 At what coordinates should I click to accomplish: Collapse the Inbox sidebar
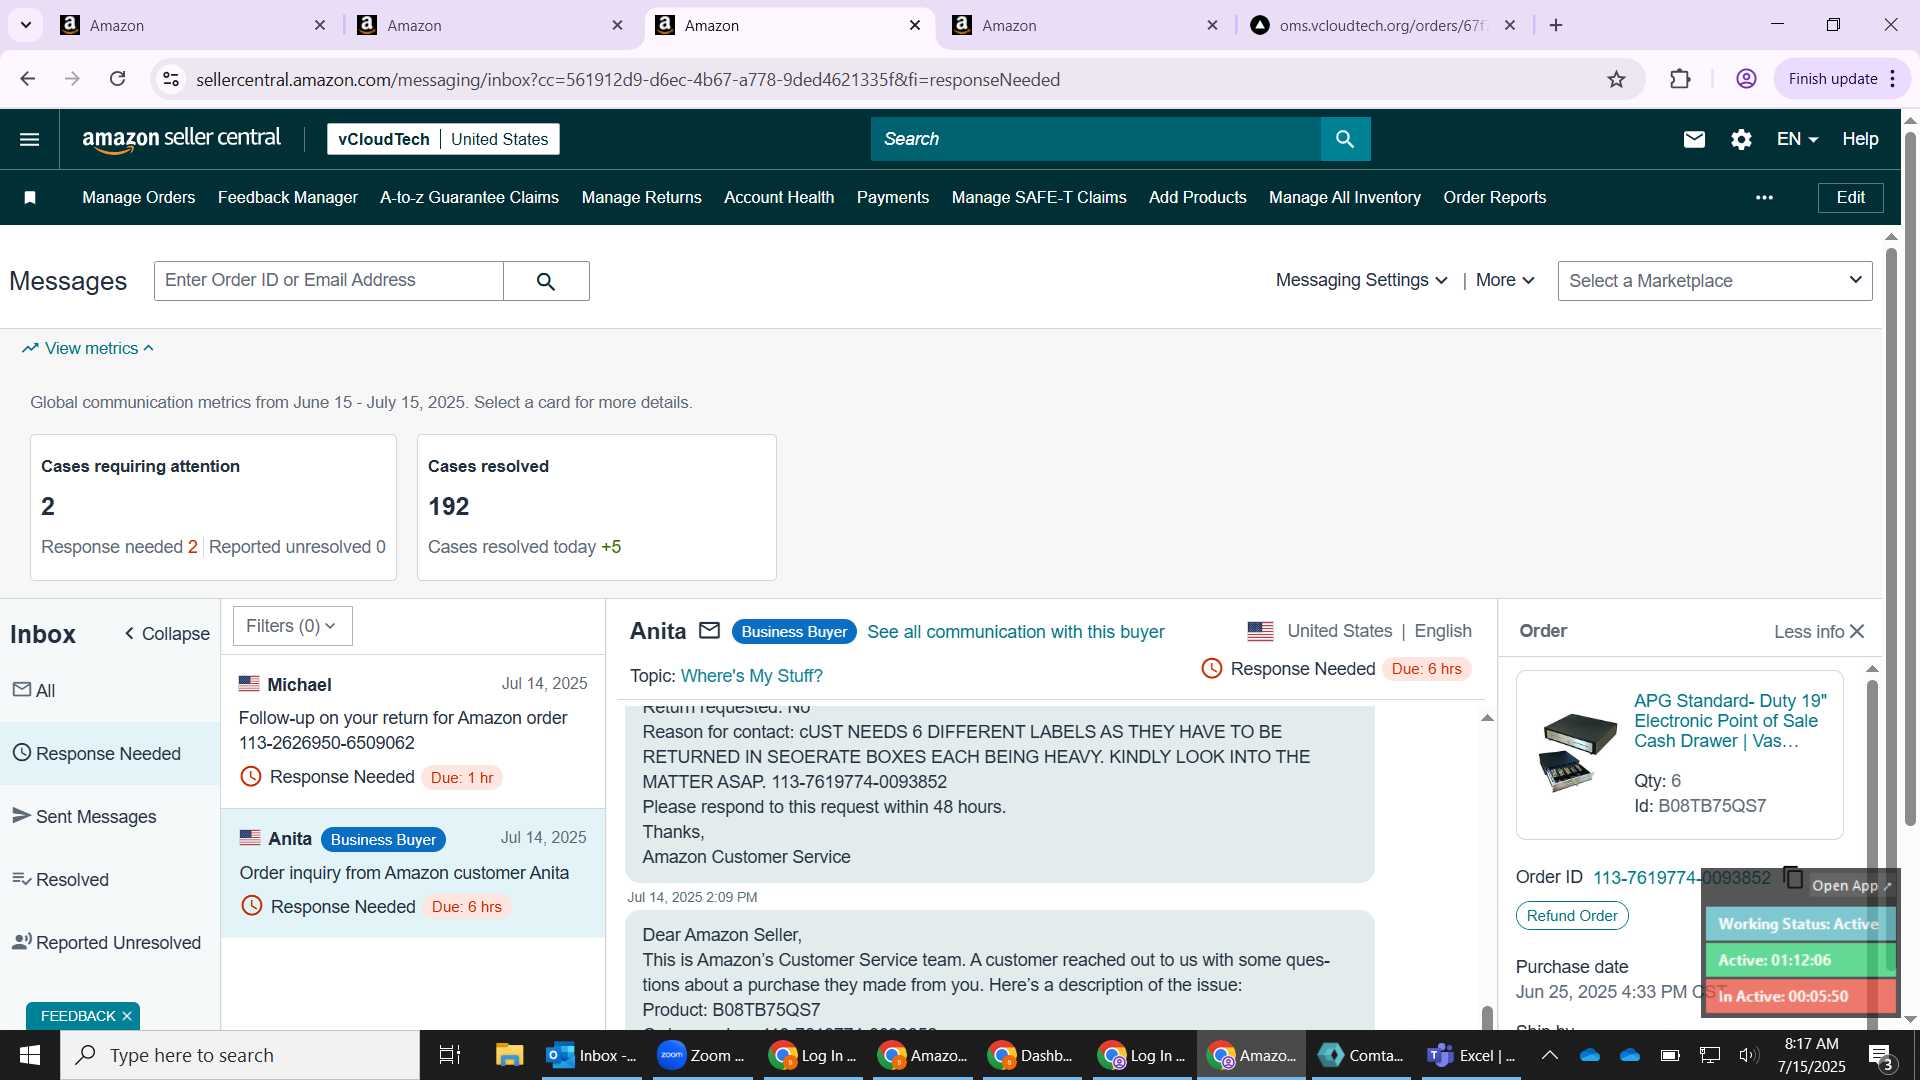(167, 634)
